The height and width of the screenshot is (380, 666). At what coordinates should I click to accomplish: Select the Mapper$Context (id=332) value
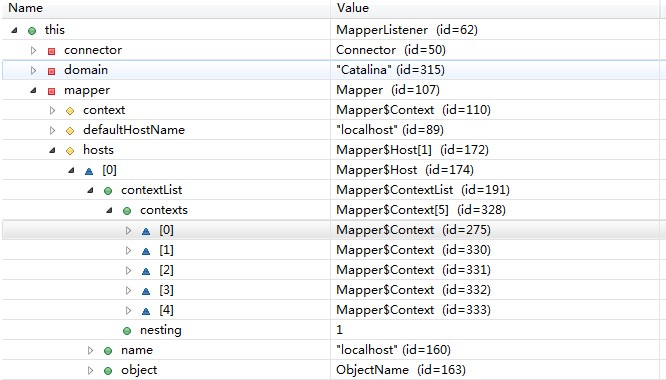tap(413, 290)
